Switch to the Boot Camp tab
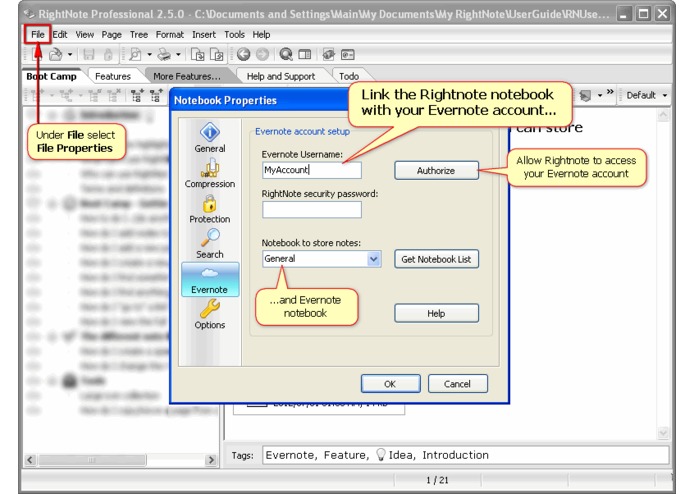 [x=51, y=76]
